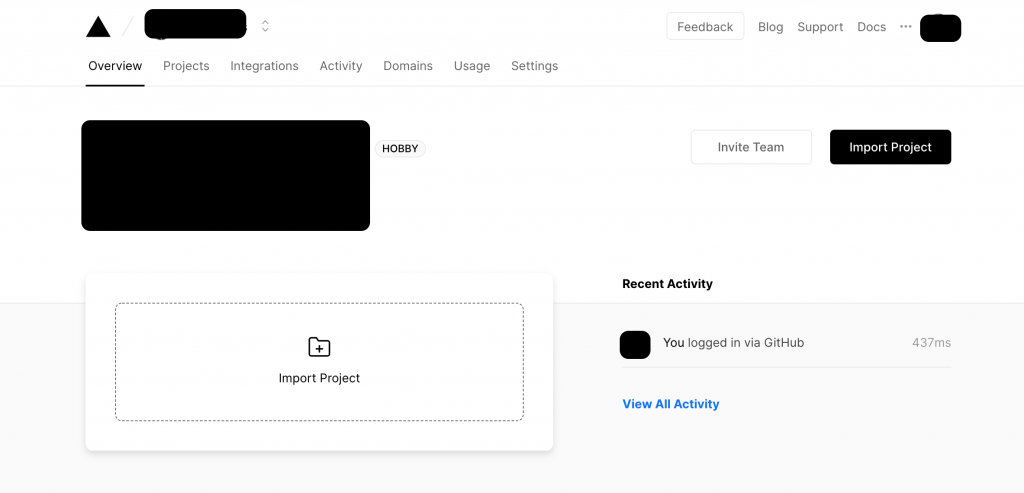Click the avatar beside login activity
The width and height of the screenshot is (1024, 493).
pos(635,345)
